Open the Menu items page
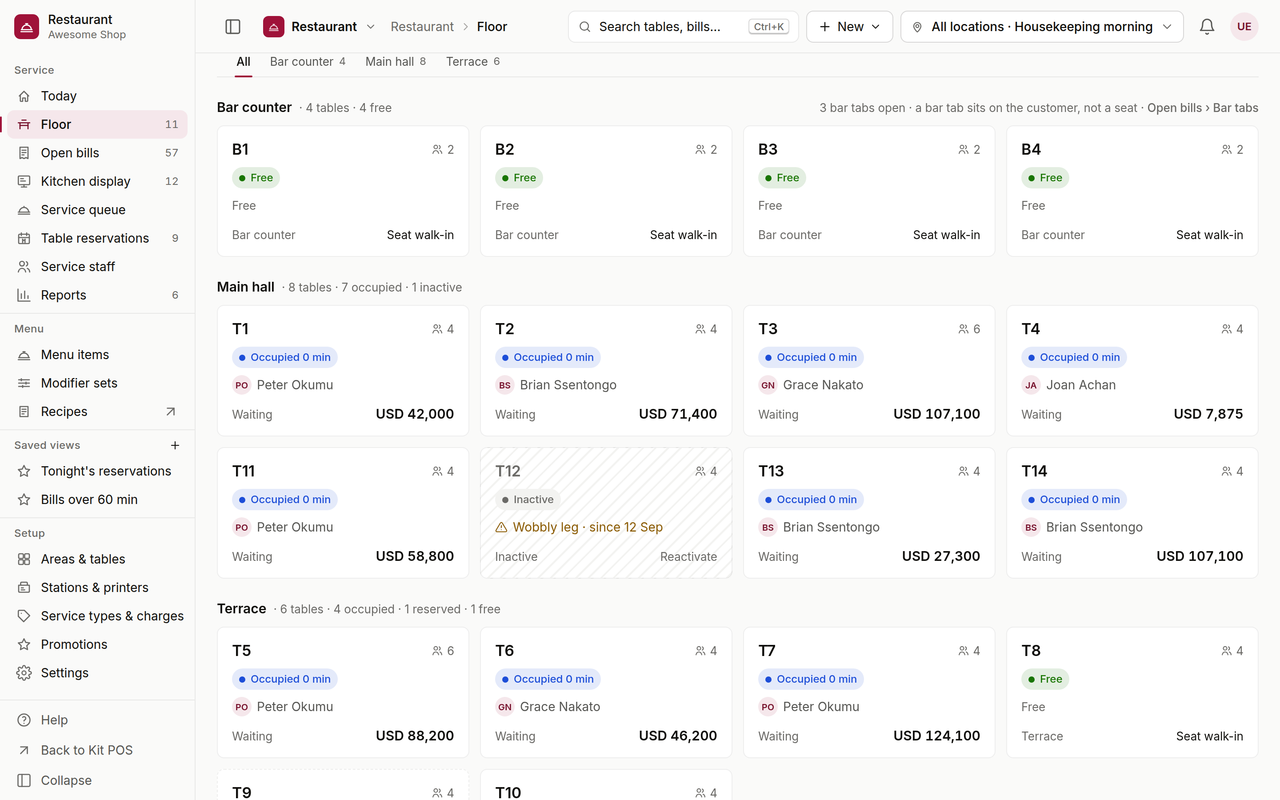 coord(97,355)
